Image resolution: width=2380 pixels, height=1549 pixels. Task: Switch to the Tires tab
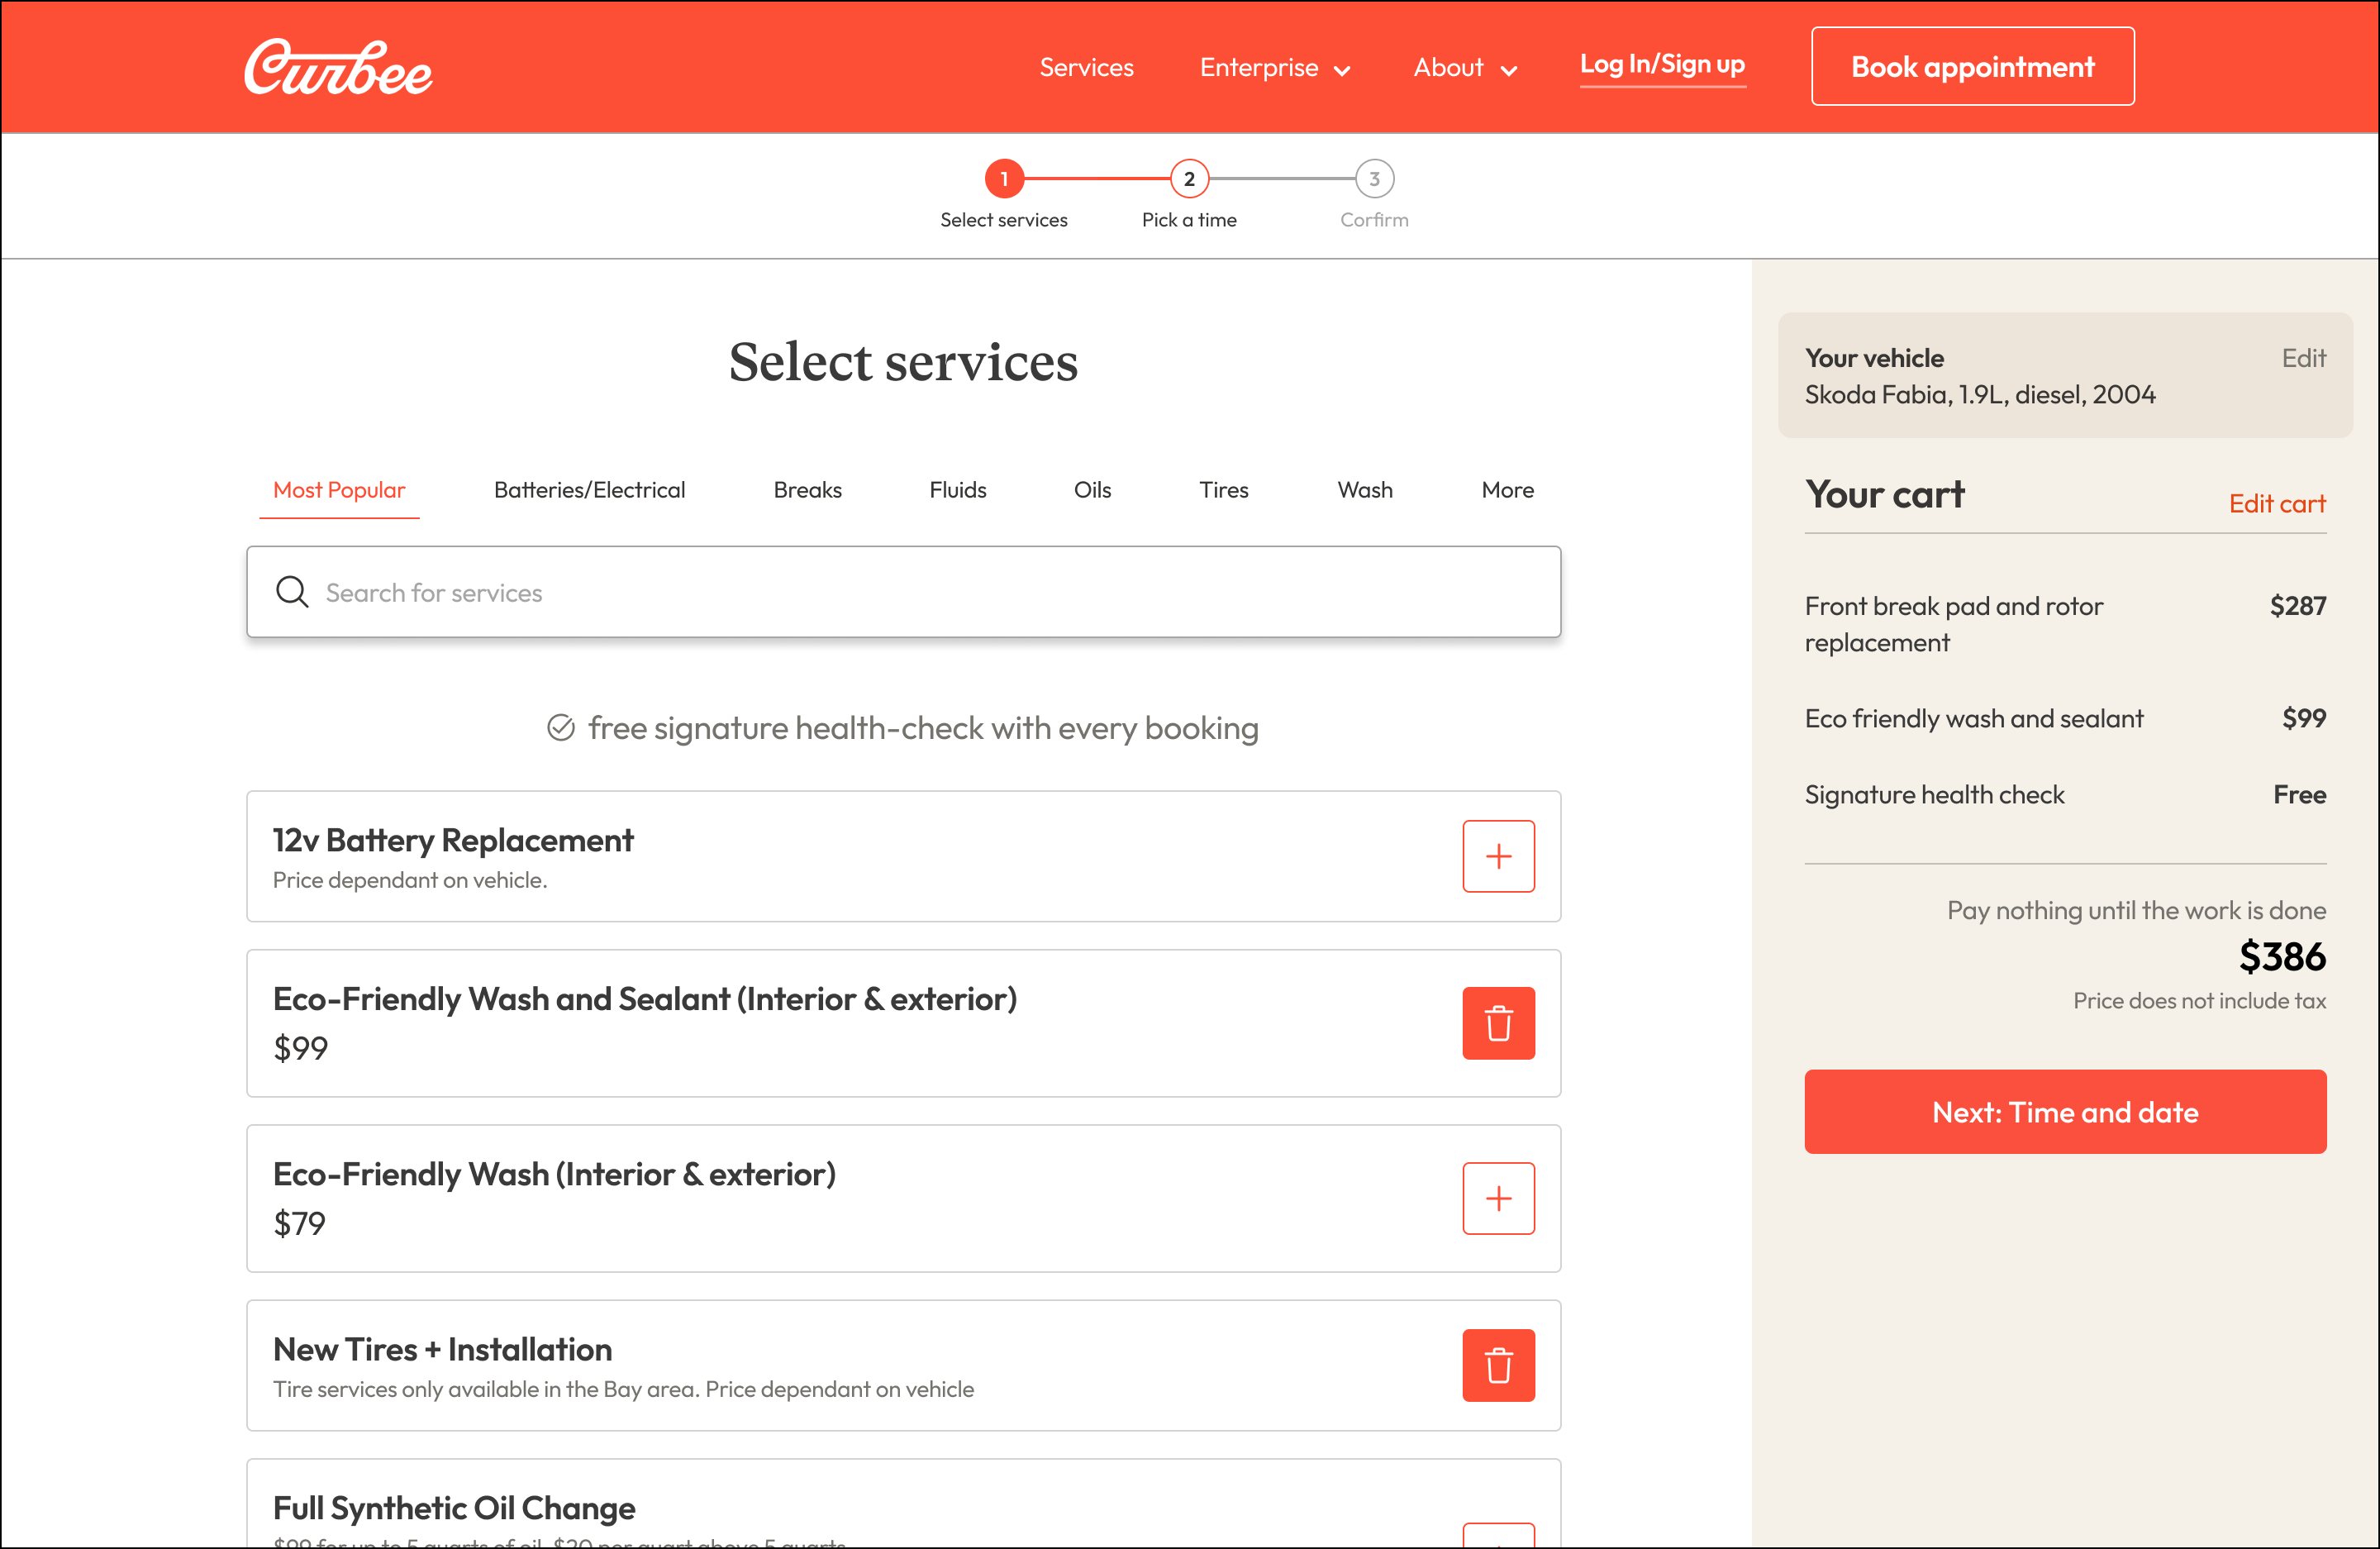coord(1223,490)
